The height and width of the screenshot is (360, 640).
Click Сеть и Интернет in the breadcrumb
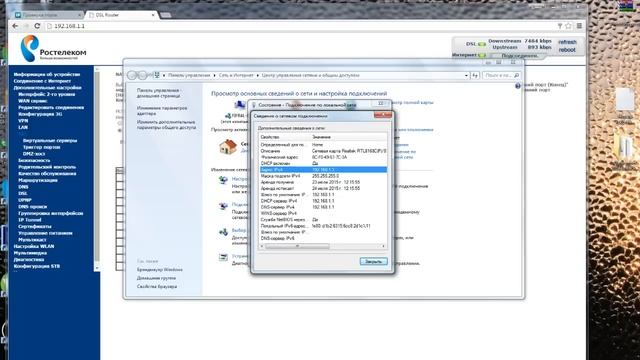[x=236, y=76]
